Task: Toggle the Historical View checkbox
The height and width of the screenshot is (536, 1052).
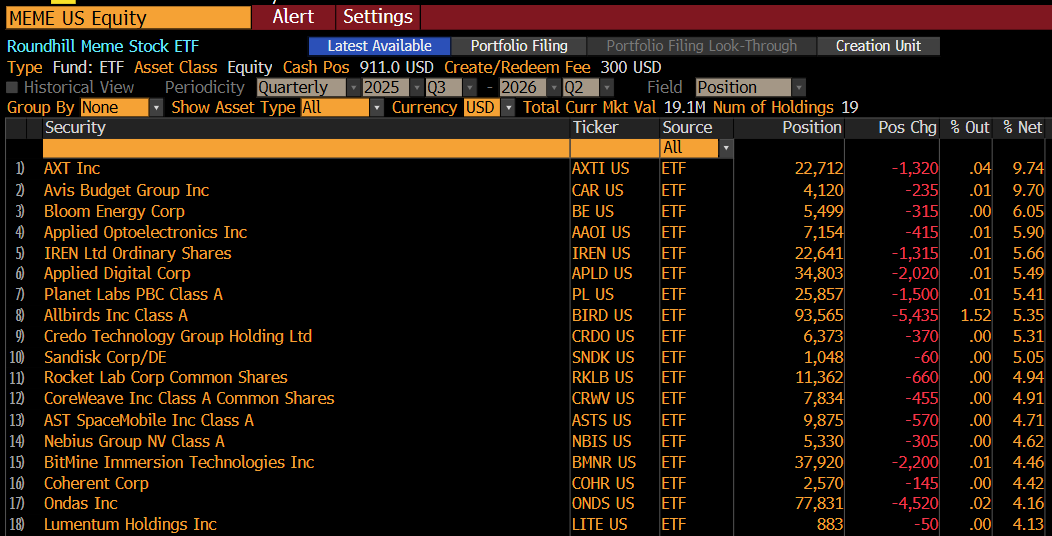Action: point(12,87)
